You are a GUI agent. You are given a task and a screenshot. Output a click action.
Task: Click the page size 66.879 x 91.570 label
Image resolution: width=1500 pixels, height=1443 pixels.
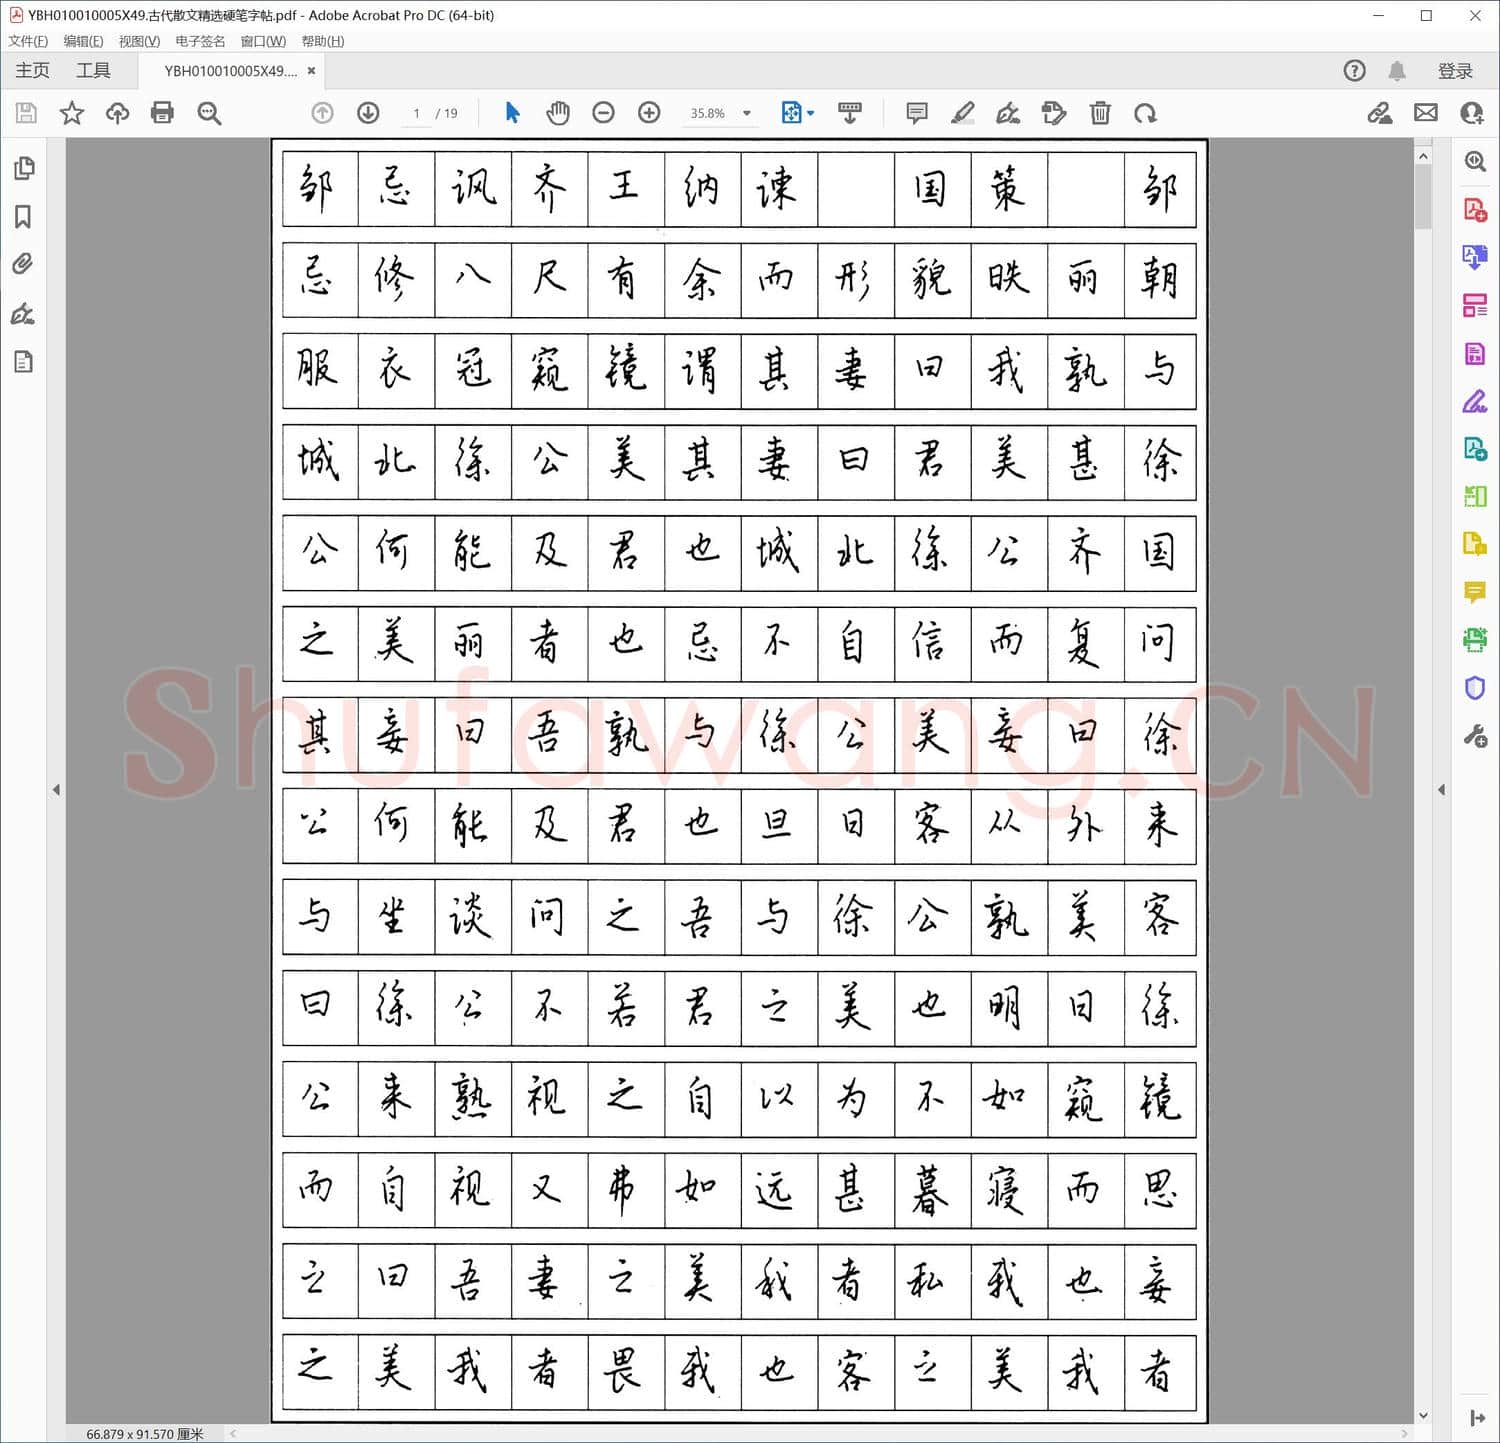144,1434
